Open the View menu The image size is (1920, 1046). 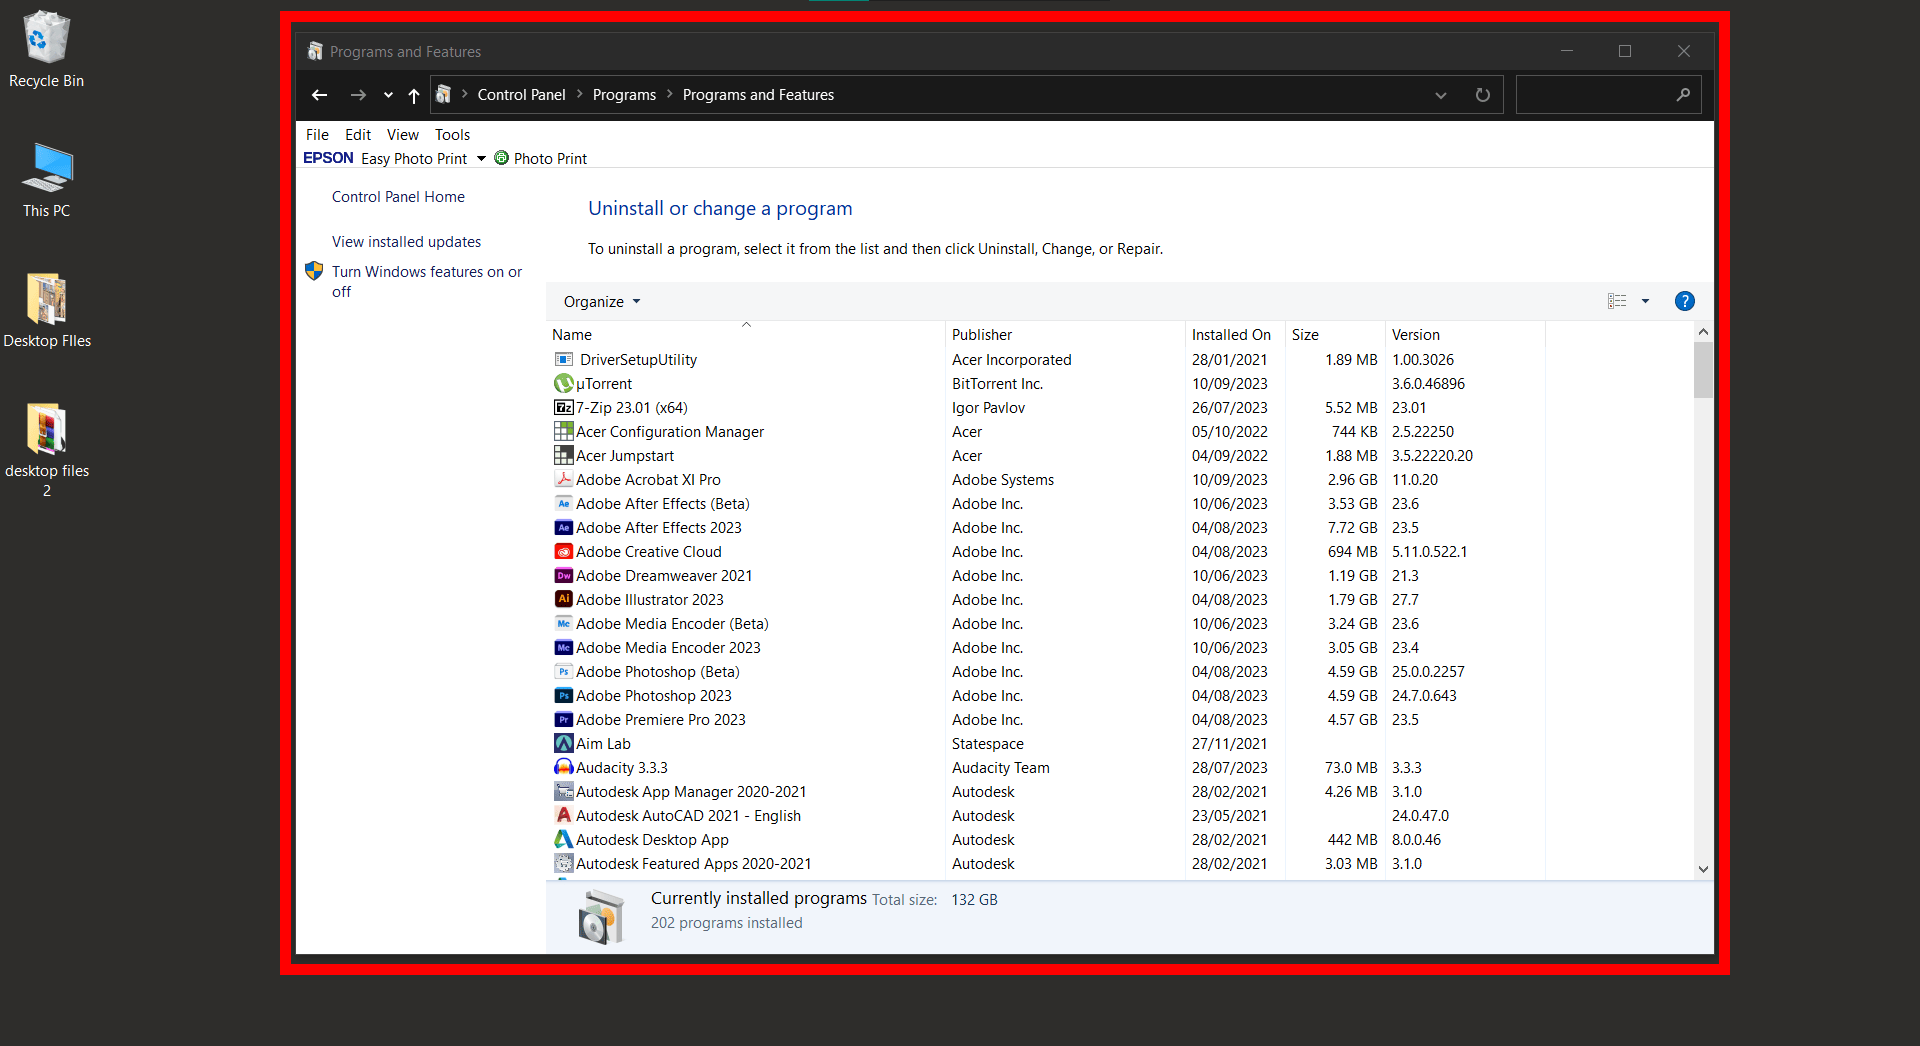click(402, 134)
